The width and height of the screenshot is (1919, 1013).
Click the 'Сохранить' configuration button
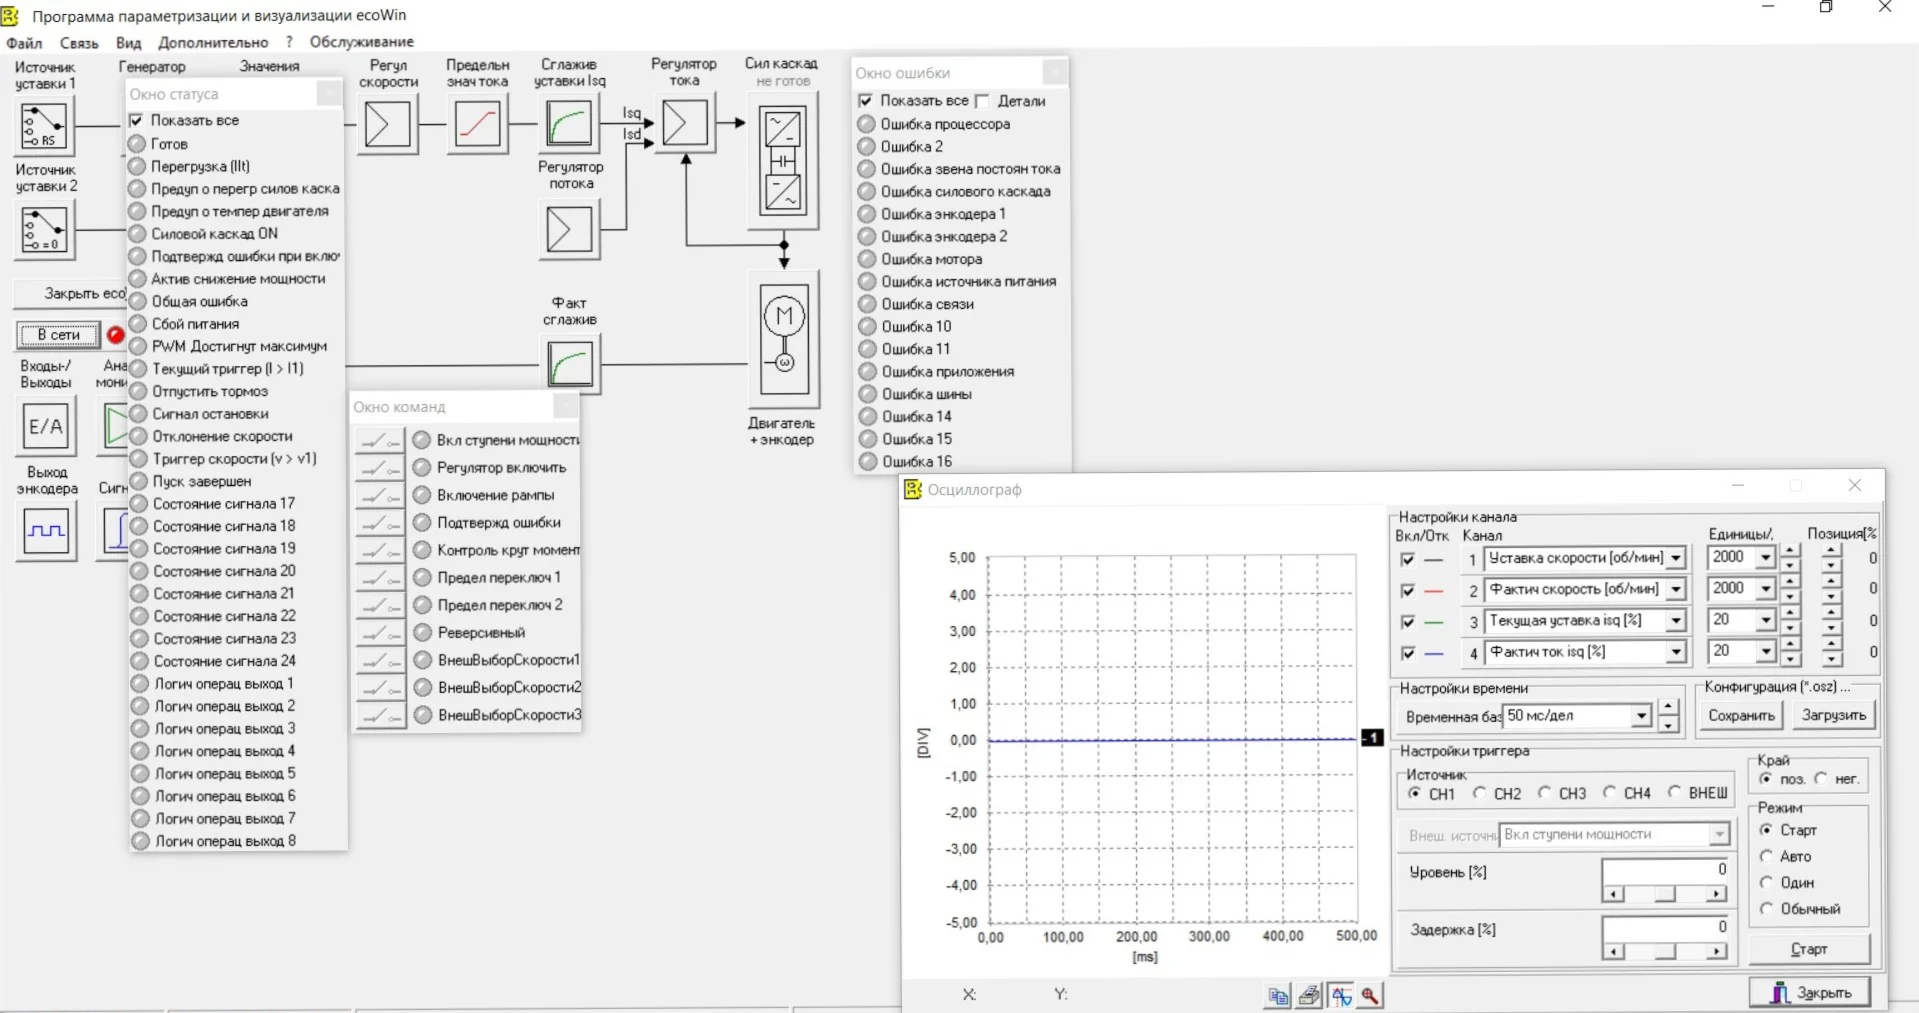pos(1741,715)
